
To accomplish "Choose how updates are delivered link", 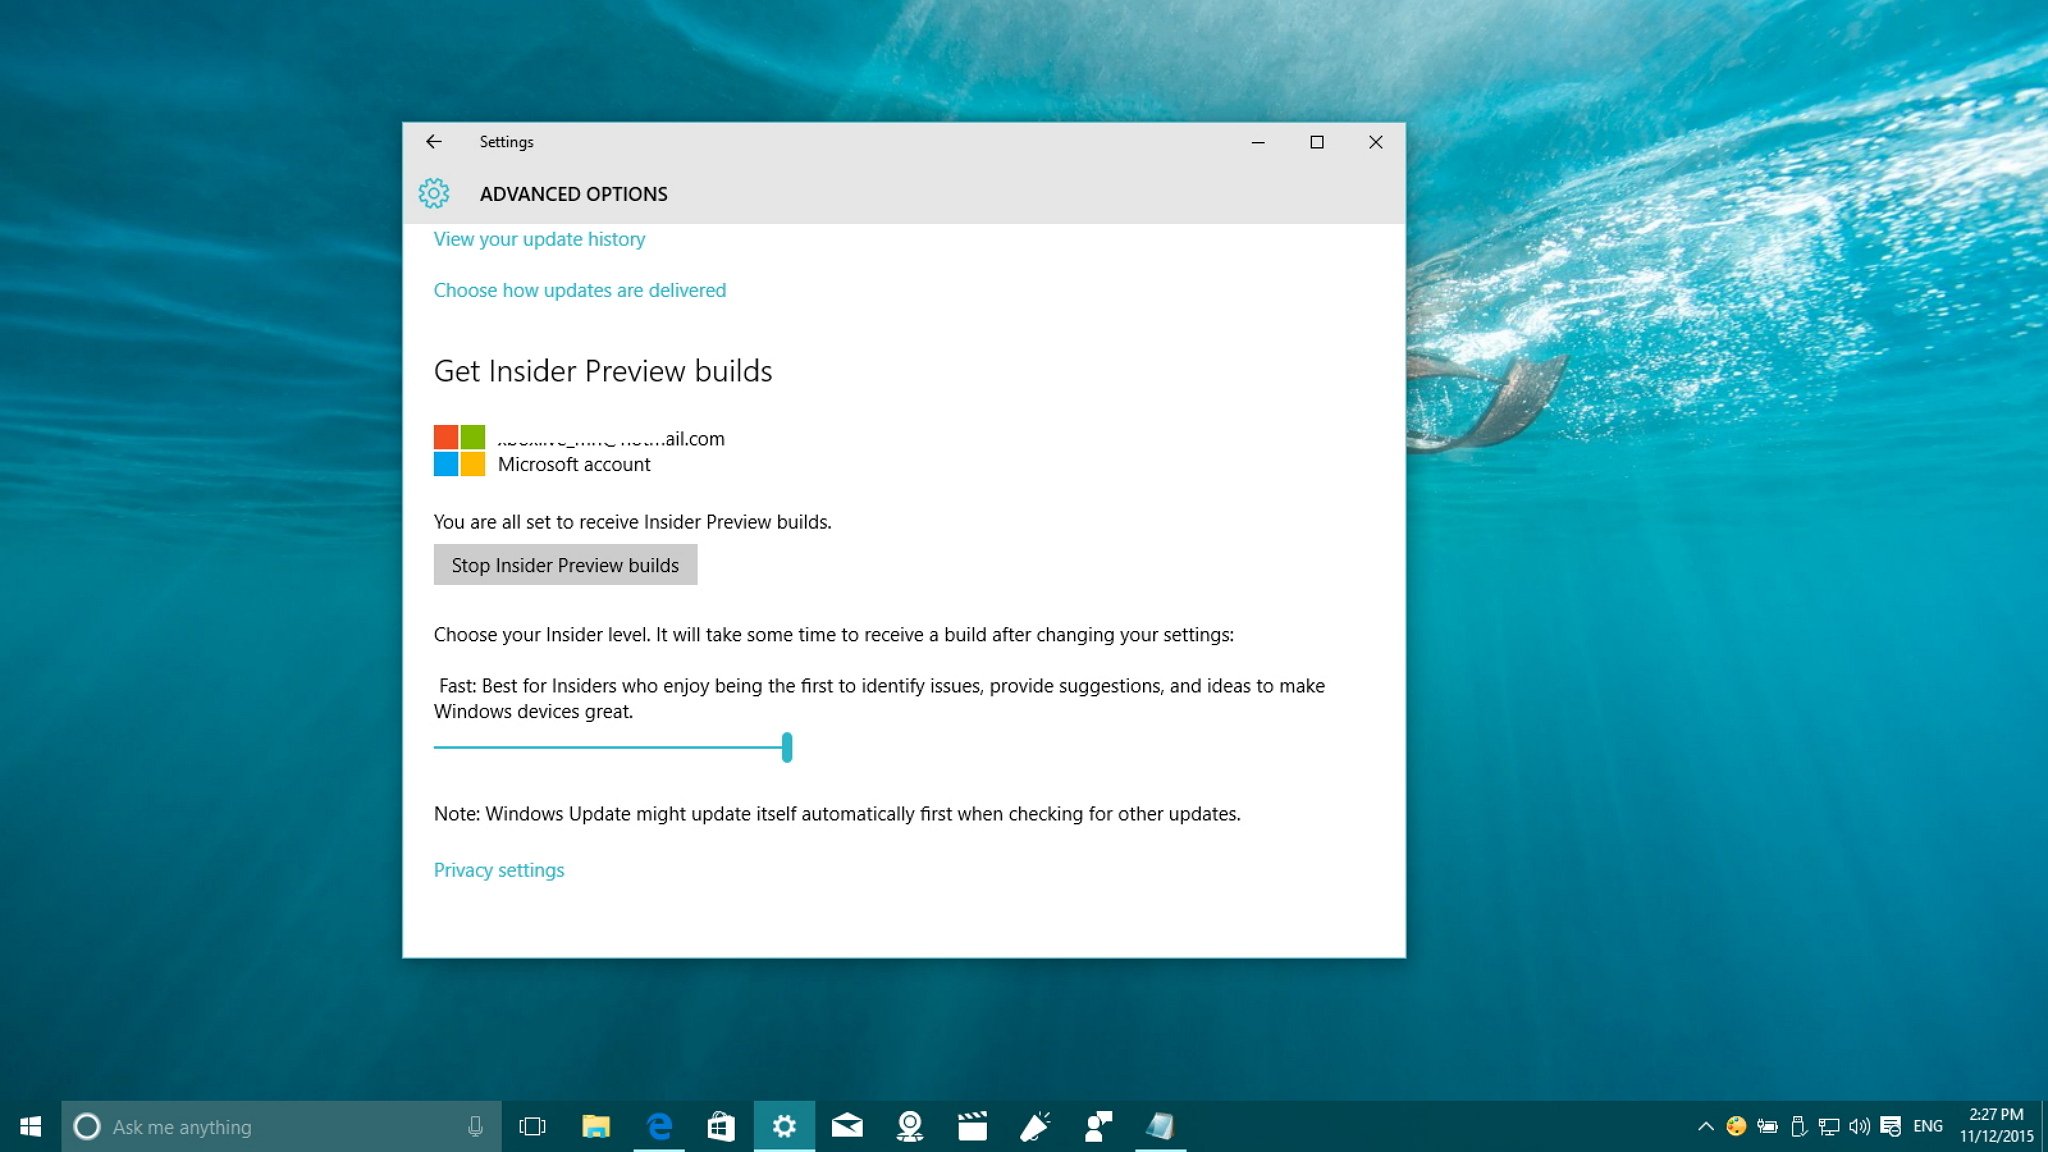I will (580, 290).
